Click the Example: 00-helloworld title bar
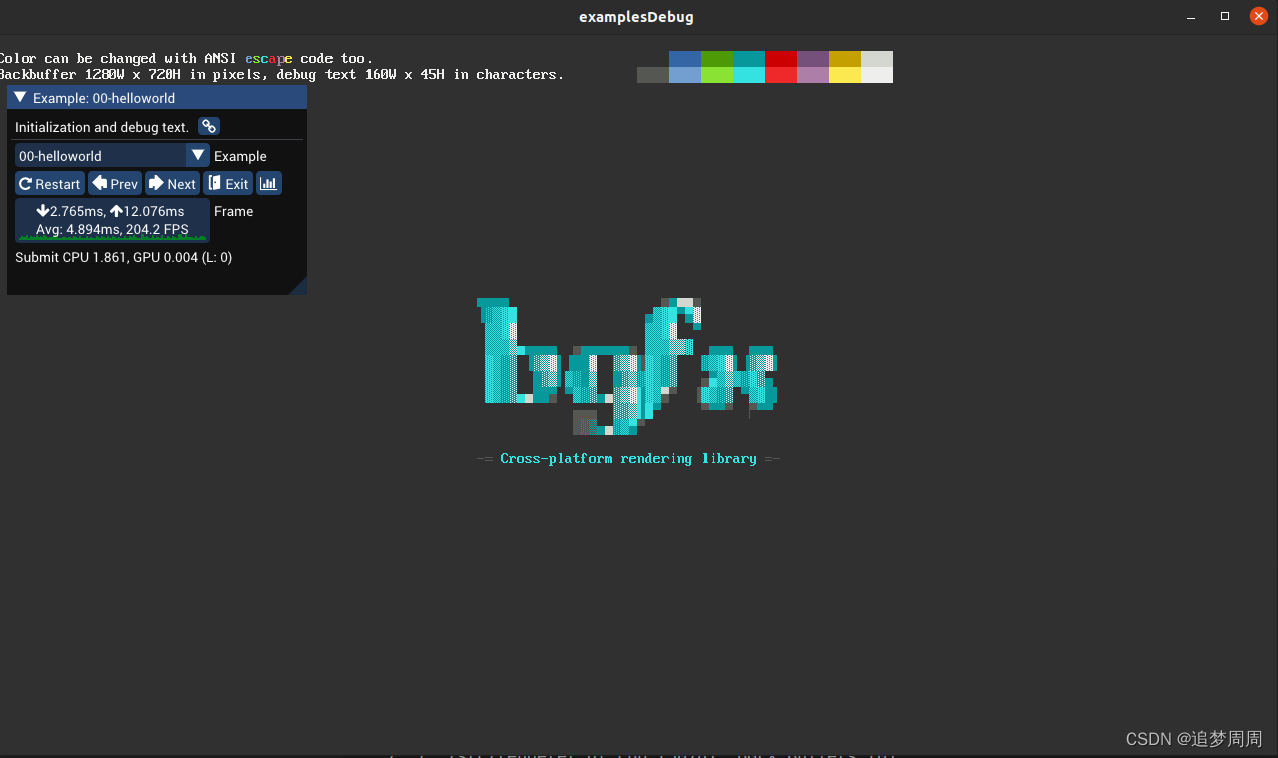This screenshot has width=1278, height=758. pyautogui.click(x=157, y=97)
